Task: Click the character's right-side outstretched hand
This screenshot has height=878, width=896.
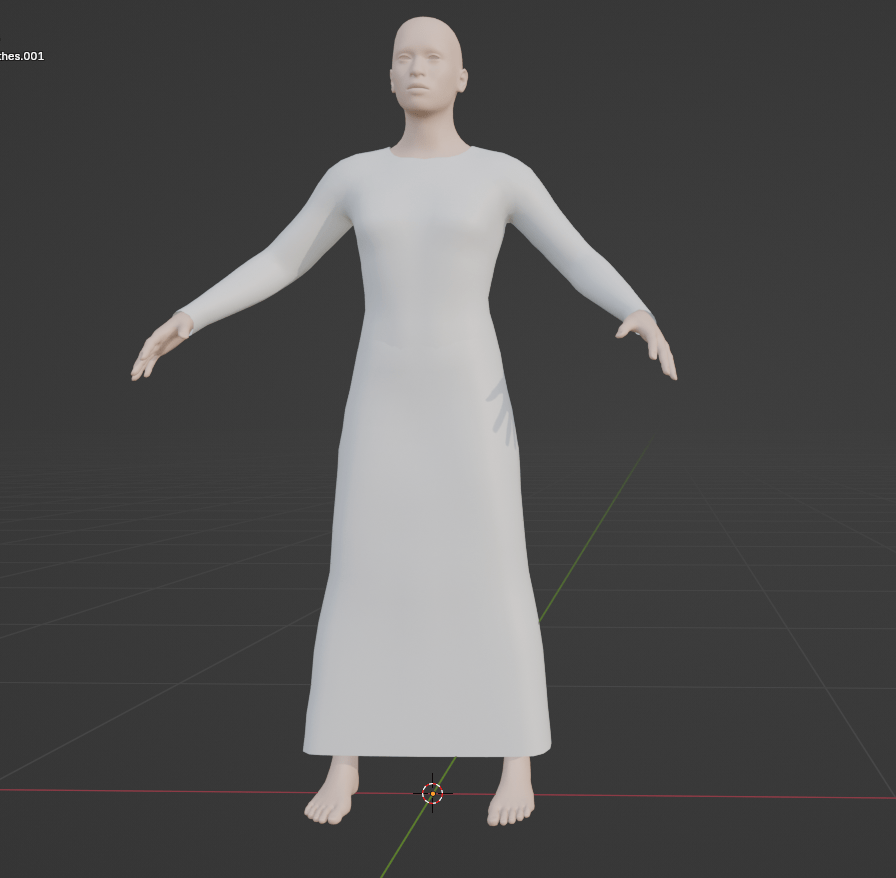Action: [652, 344]
